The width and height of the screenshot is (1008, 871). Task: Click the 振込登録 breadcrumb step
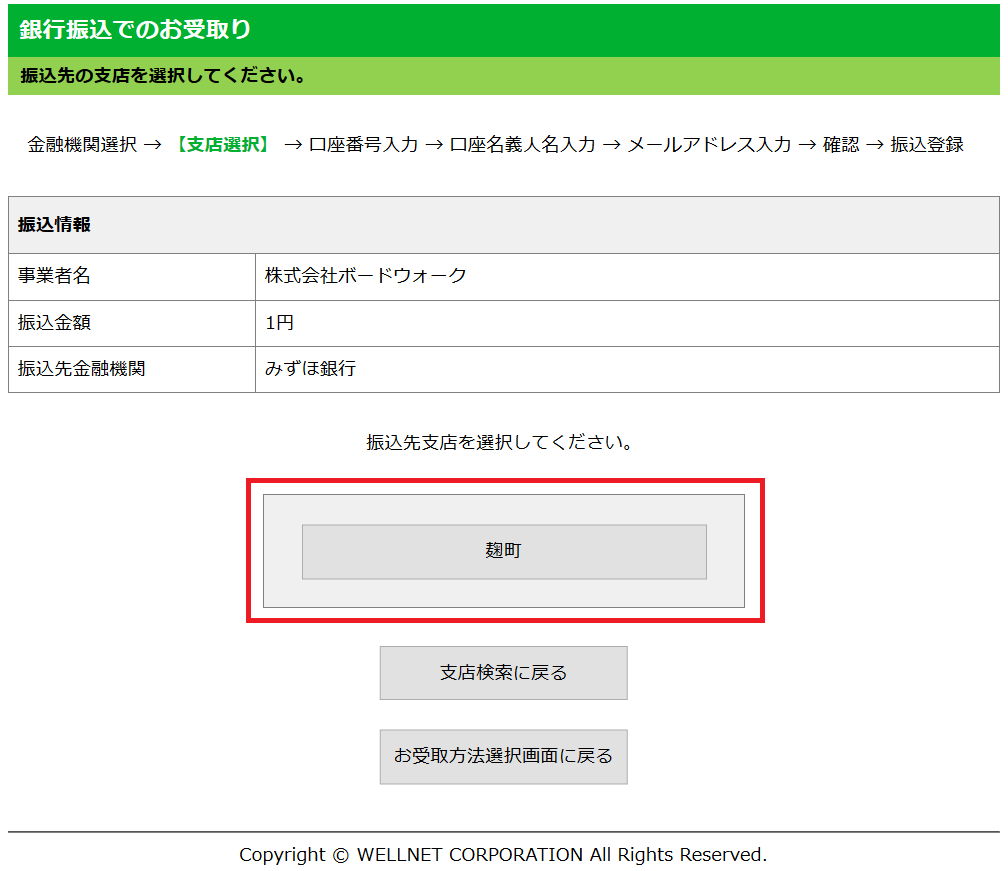click(927, 145)
